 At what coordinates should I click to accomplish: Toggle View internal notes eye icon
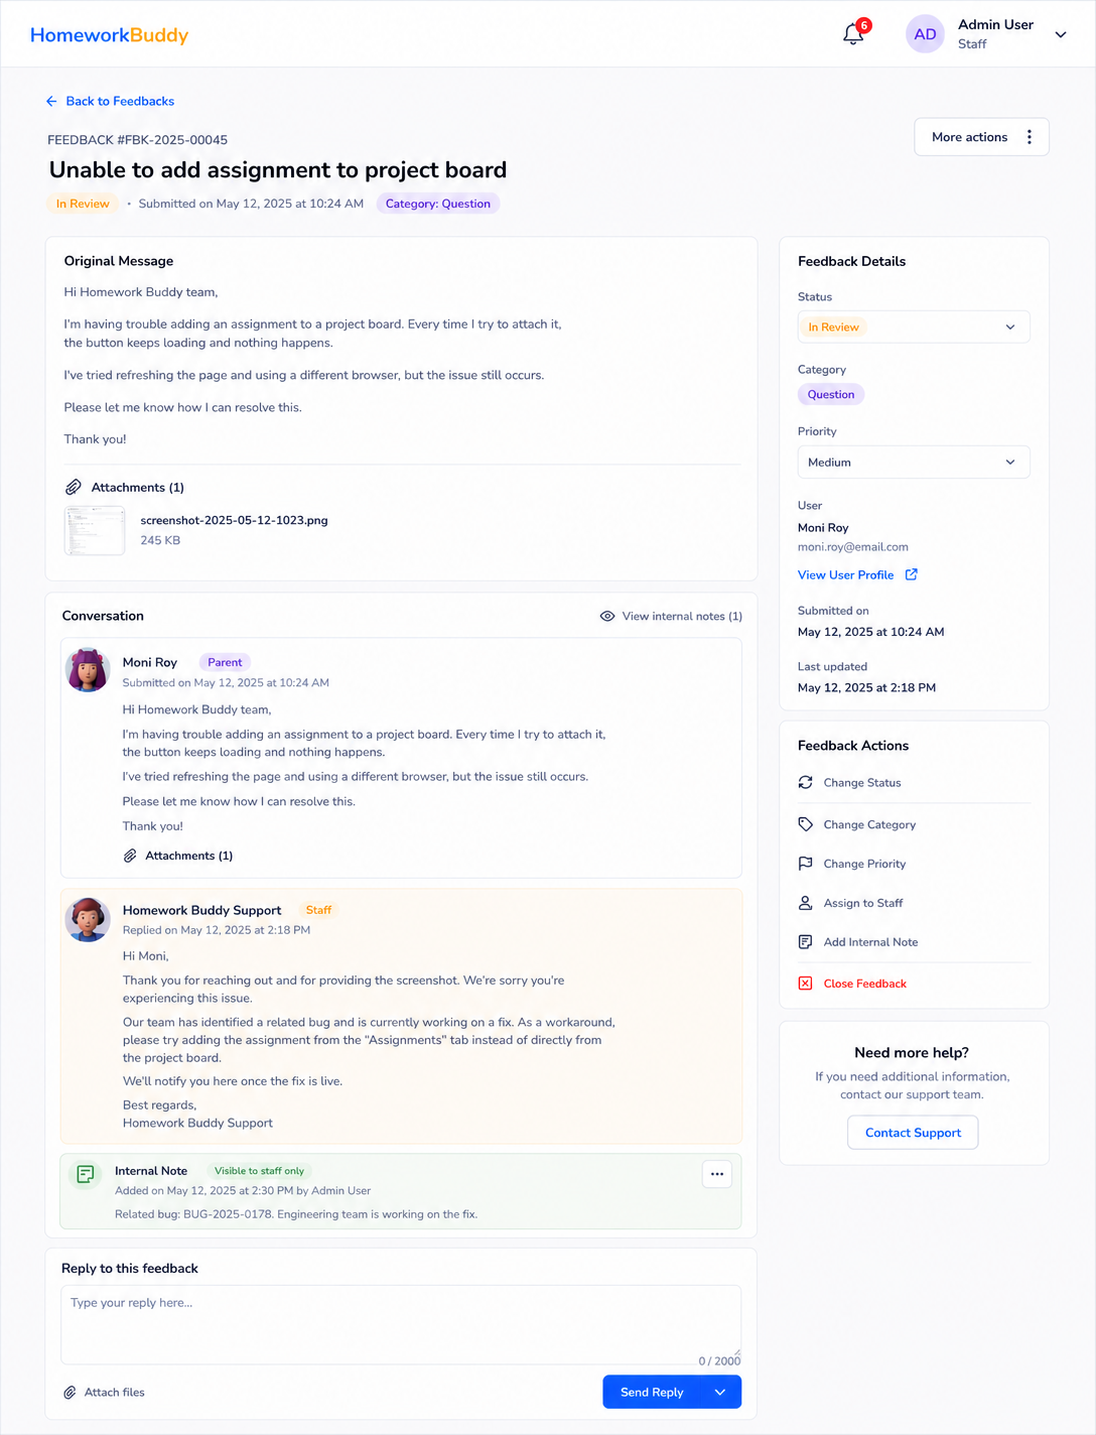pos(607,616)
